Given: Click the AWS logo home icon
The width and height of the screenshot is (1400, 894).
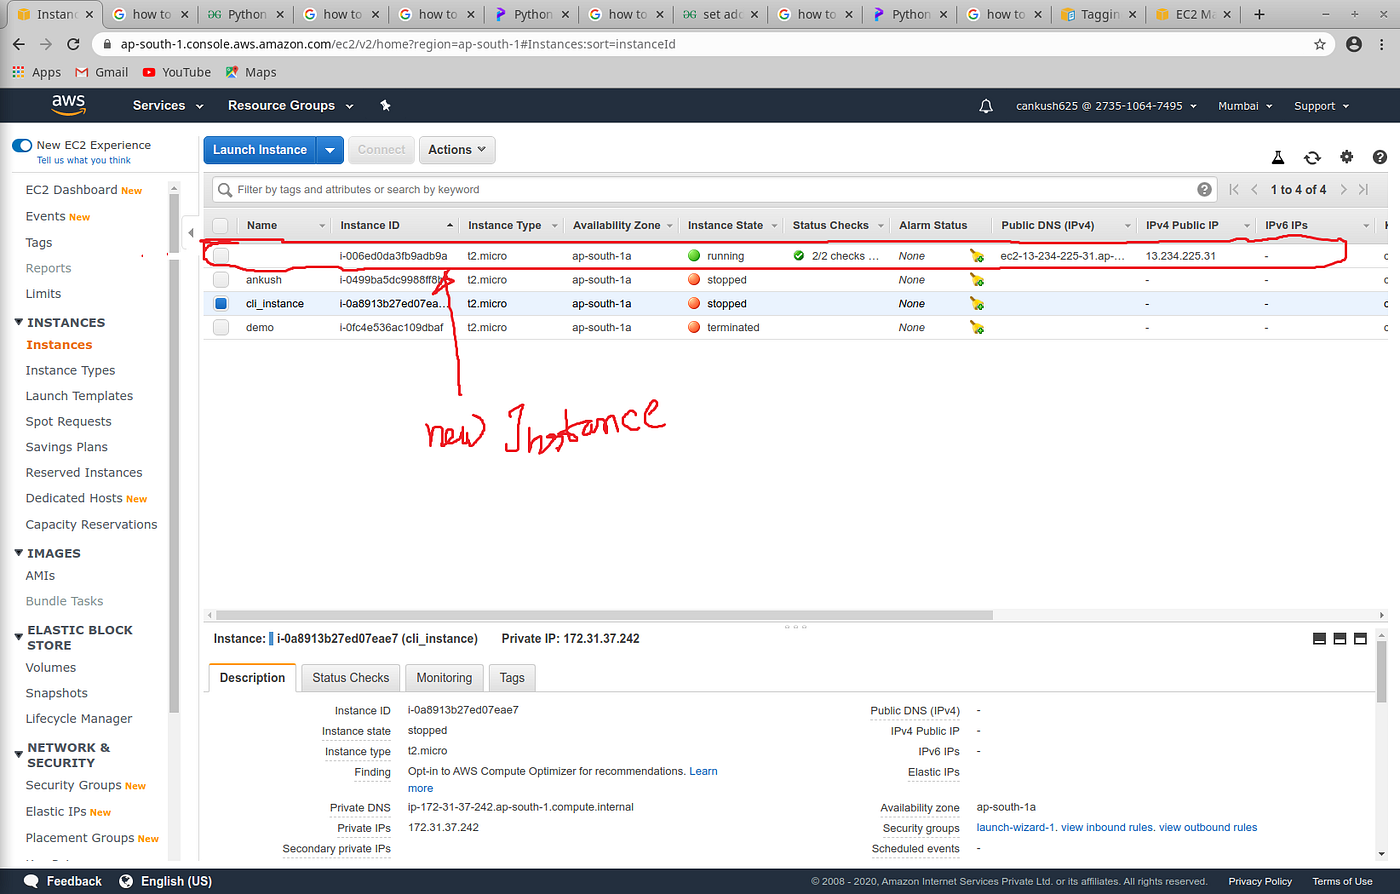Looking at the screenshot, I should tap(68, 105).
